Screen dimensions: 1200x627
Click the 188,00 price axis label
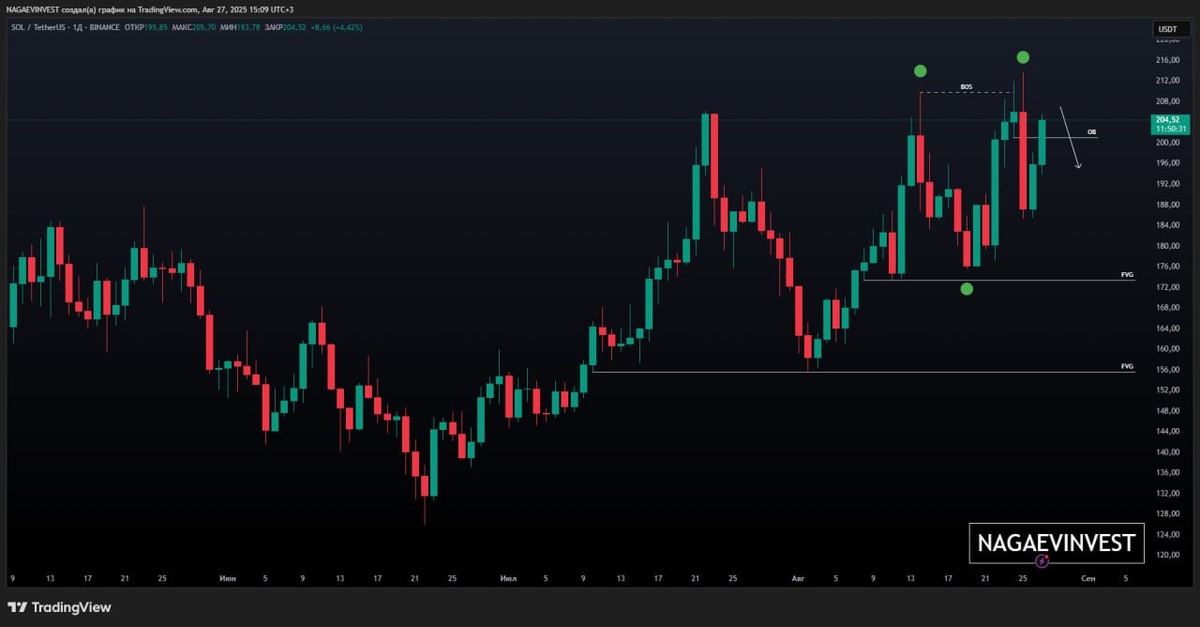[1166, 204]
